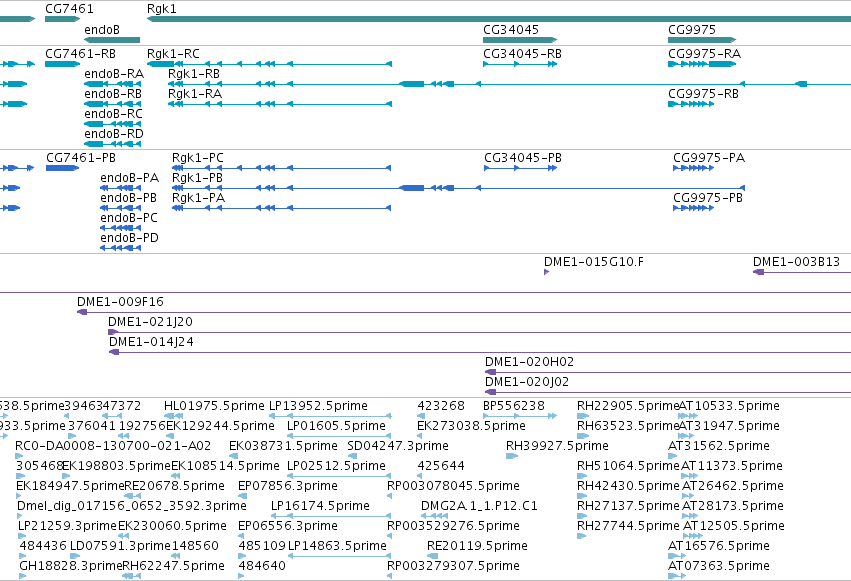Select EST AT31562.5prime
The image size is (851, 581).
(719, 446)
